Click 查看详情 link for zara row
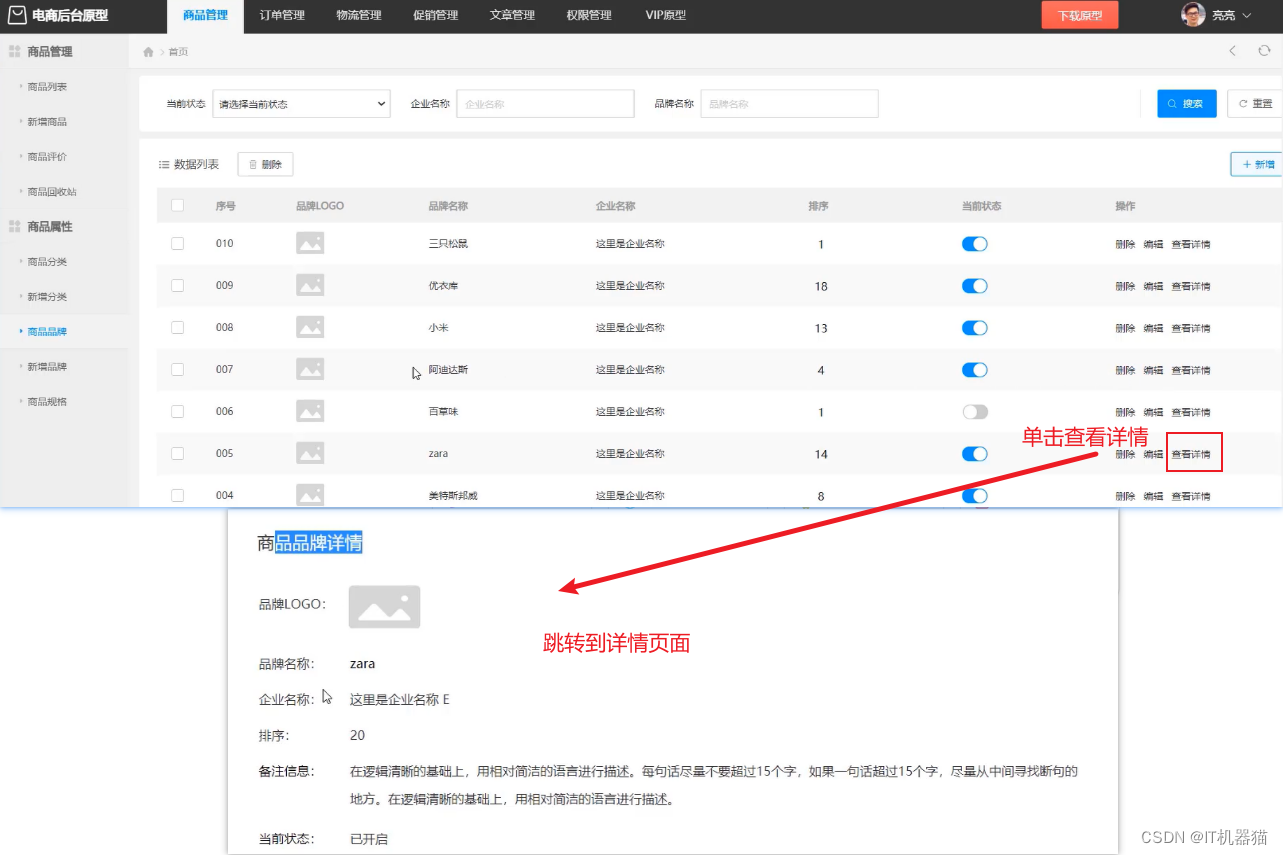Viewport: 1283px width, 855px height. pyautogui.click(x=1191, y=454)
